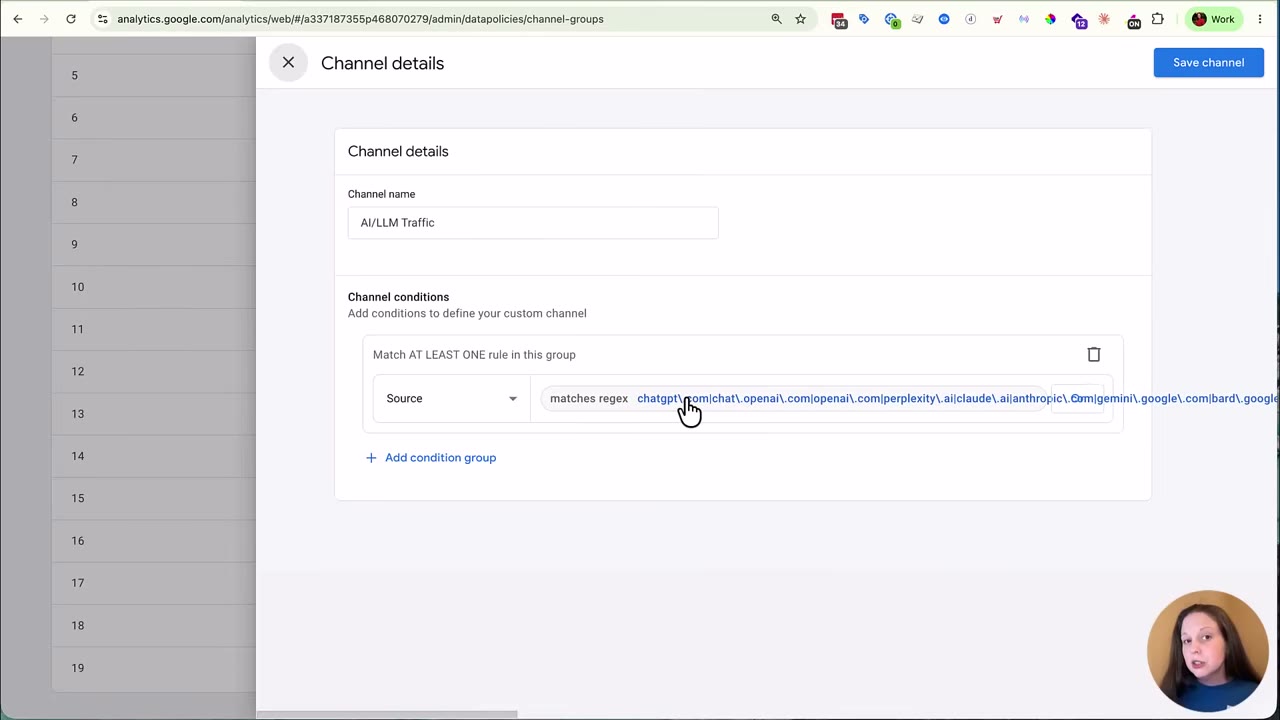Add a new condition group
The image size is (1280, 720).
(x=431, y=457)
